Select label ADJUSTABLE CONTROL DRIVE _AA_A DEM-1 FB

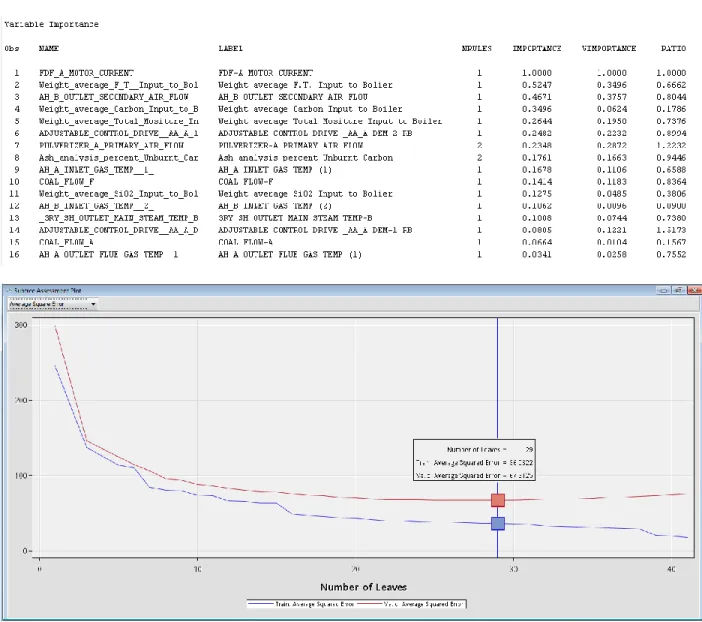pos(315,230)
